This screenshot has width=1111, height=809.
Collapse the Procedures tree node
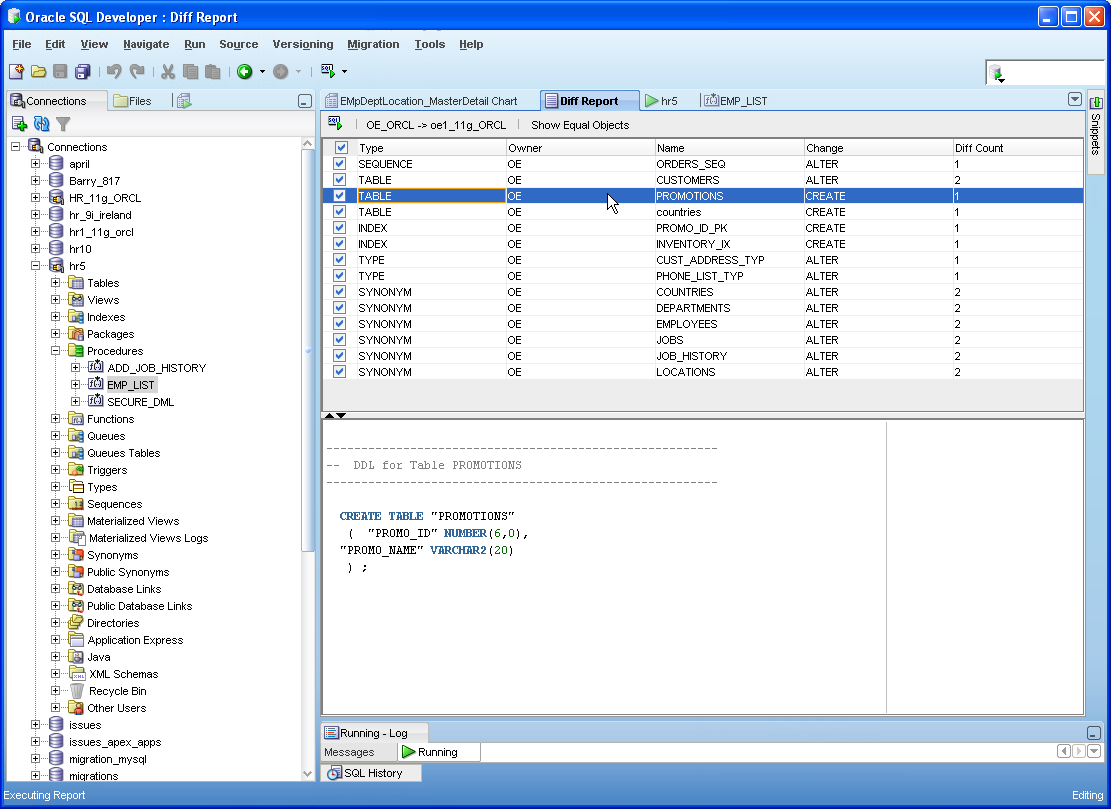(56, 351)
